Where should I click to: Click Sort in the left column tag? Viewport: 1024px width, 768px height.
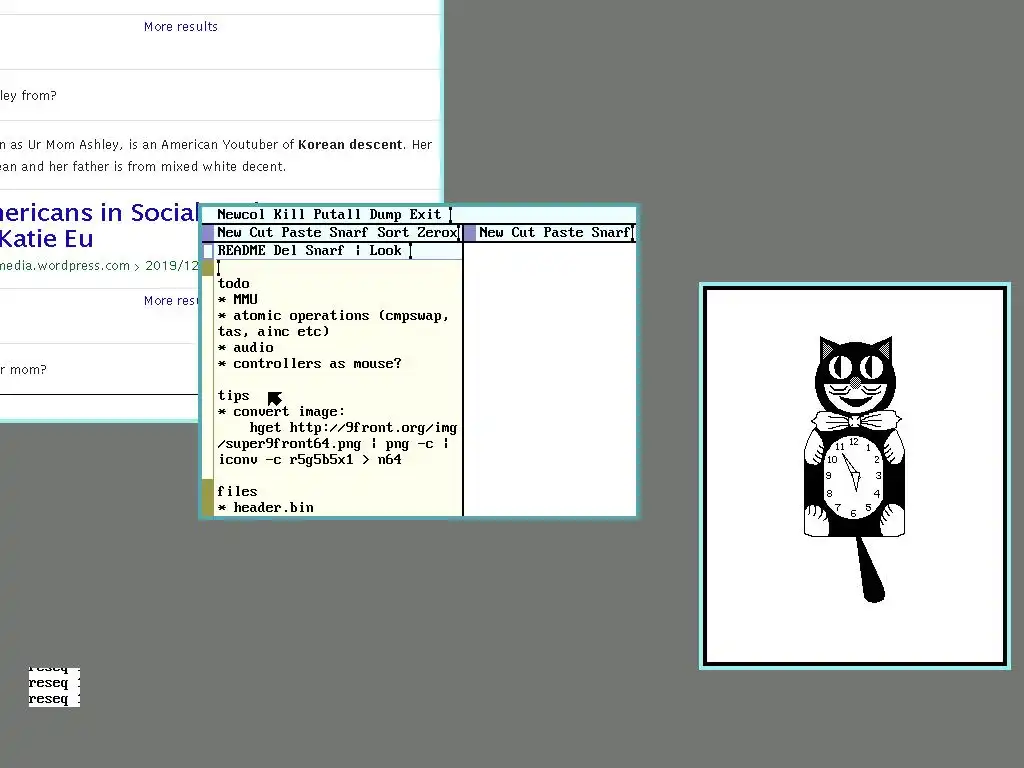point(393,232)
